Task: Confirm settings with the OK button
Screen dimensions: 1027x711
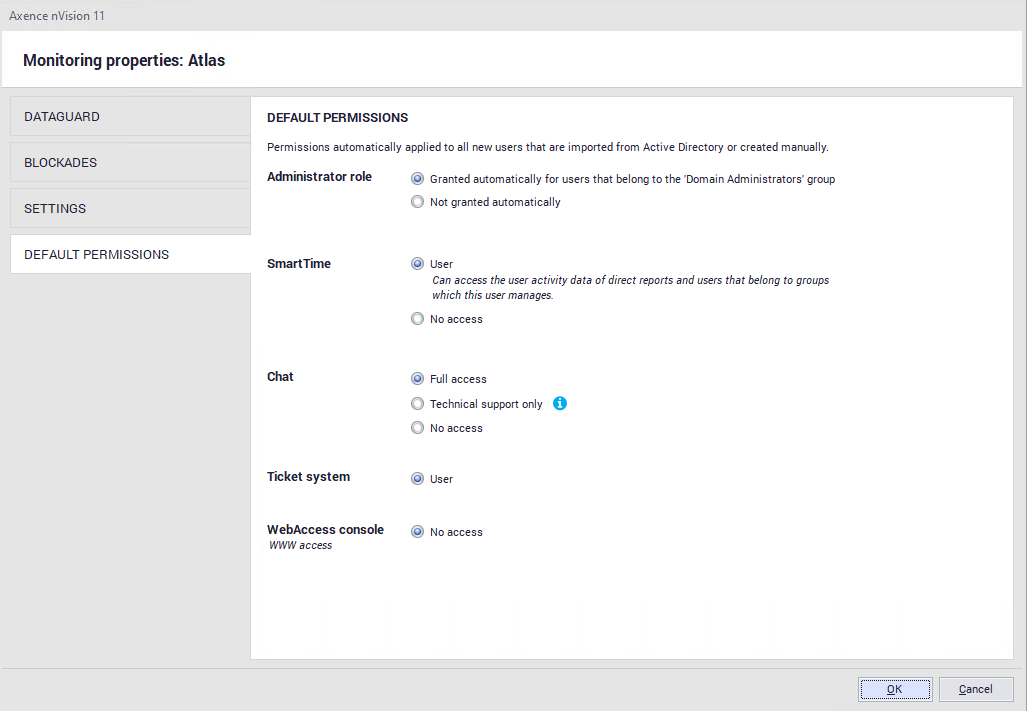Action: coord(895,689)
